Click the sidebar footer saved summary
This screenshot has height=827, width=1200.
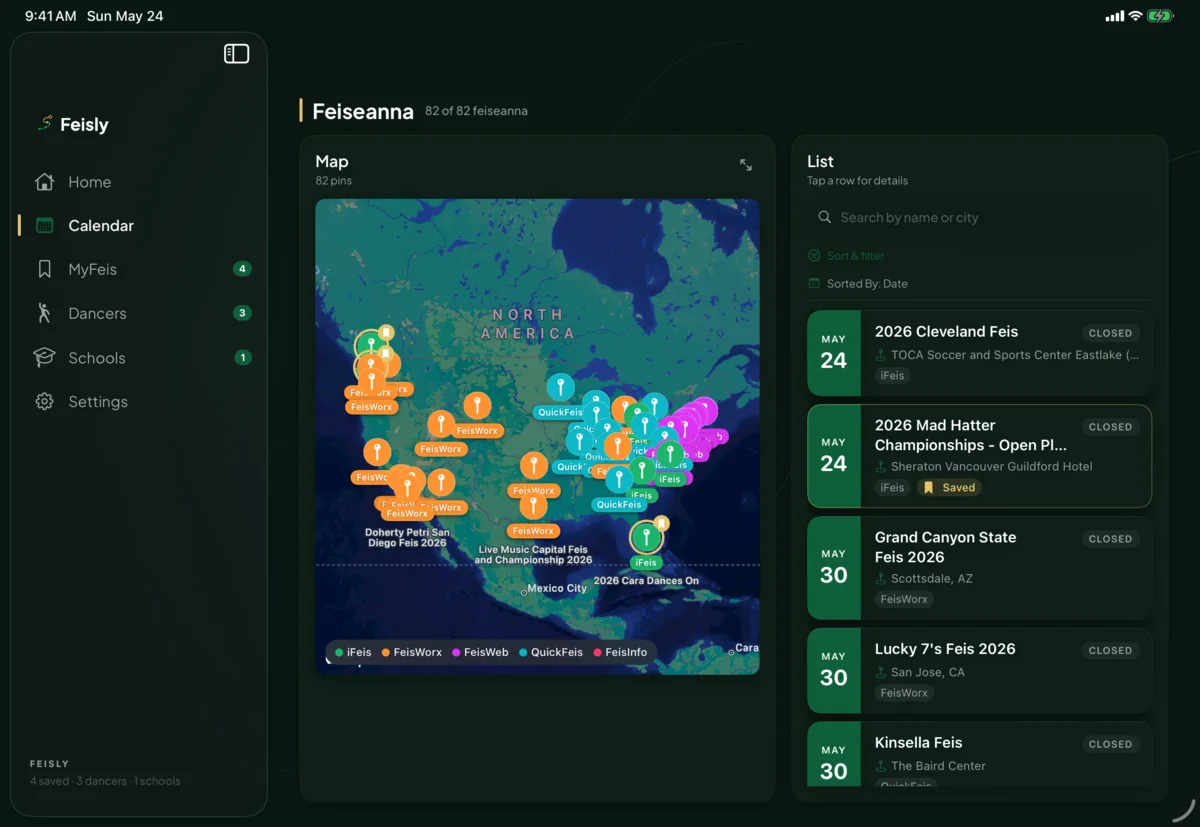(105, 781)
